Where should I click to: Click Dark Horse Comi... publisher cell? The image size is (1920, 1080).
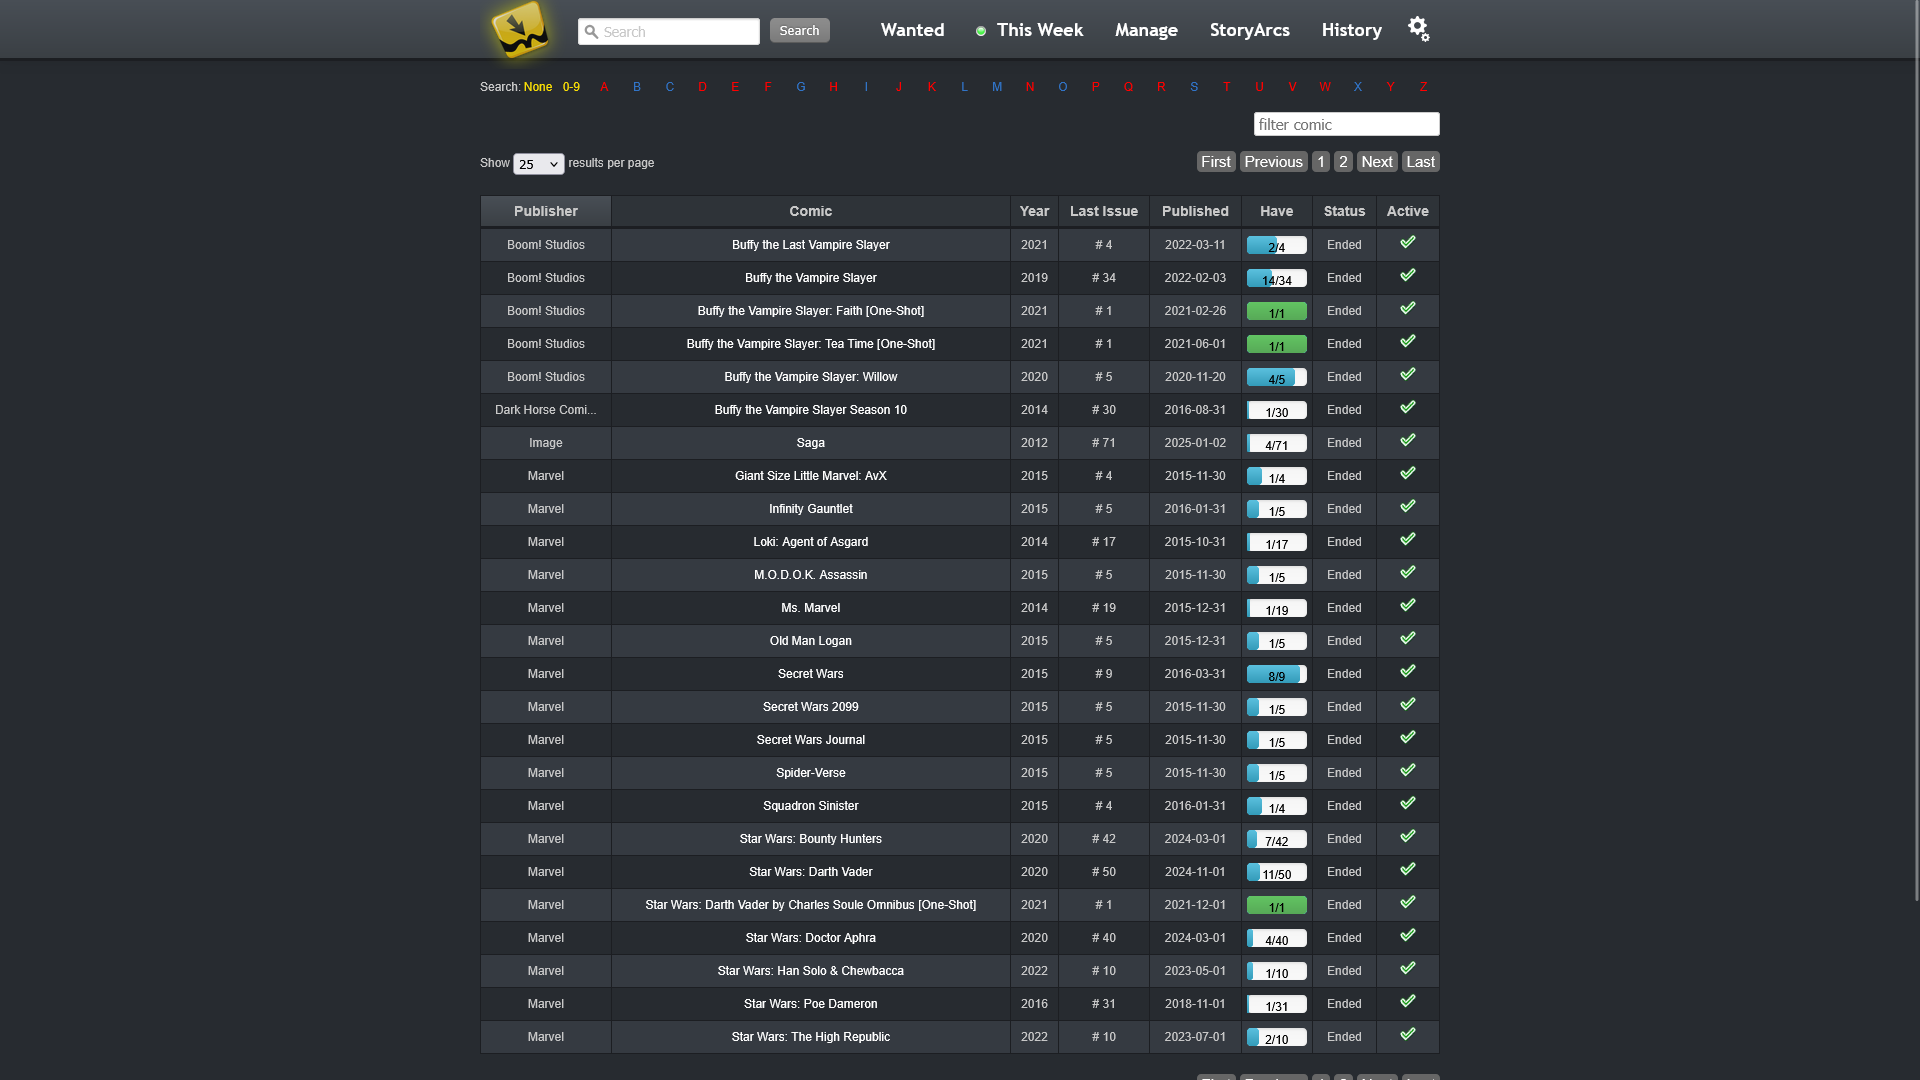(546, 410)
